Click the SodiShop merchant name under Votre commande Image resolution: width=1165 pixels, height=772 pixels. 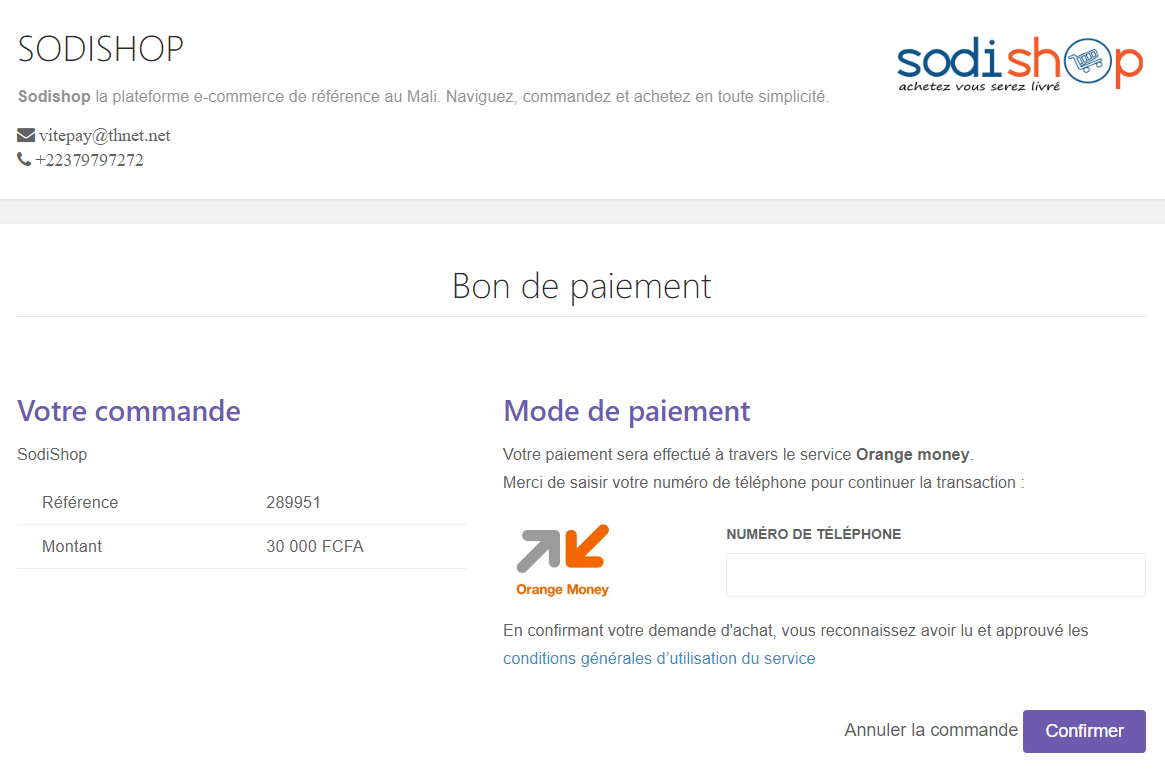pos(52,454)
